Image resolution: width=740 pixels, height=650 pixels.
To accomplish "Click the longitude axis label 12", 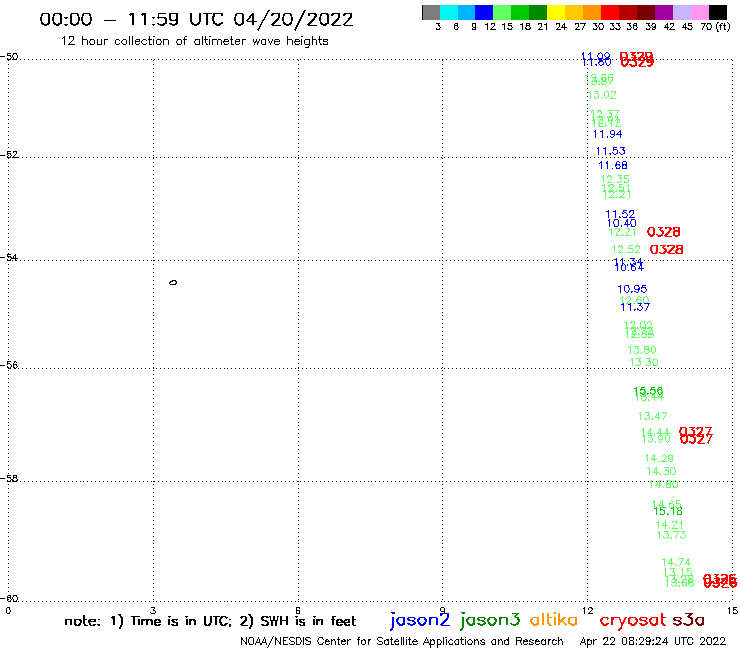I will click(588, 610).
